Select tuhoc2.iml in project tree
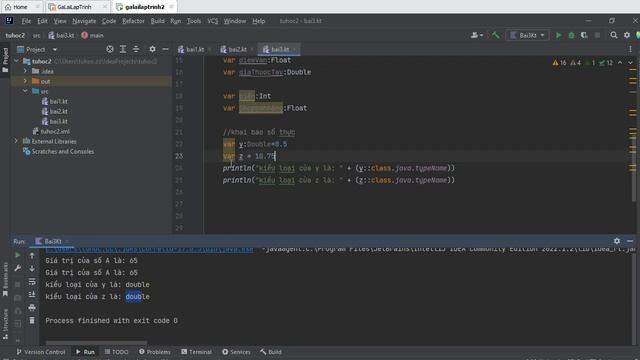640x360 pixels. 51,131
